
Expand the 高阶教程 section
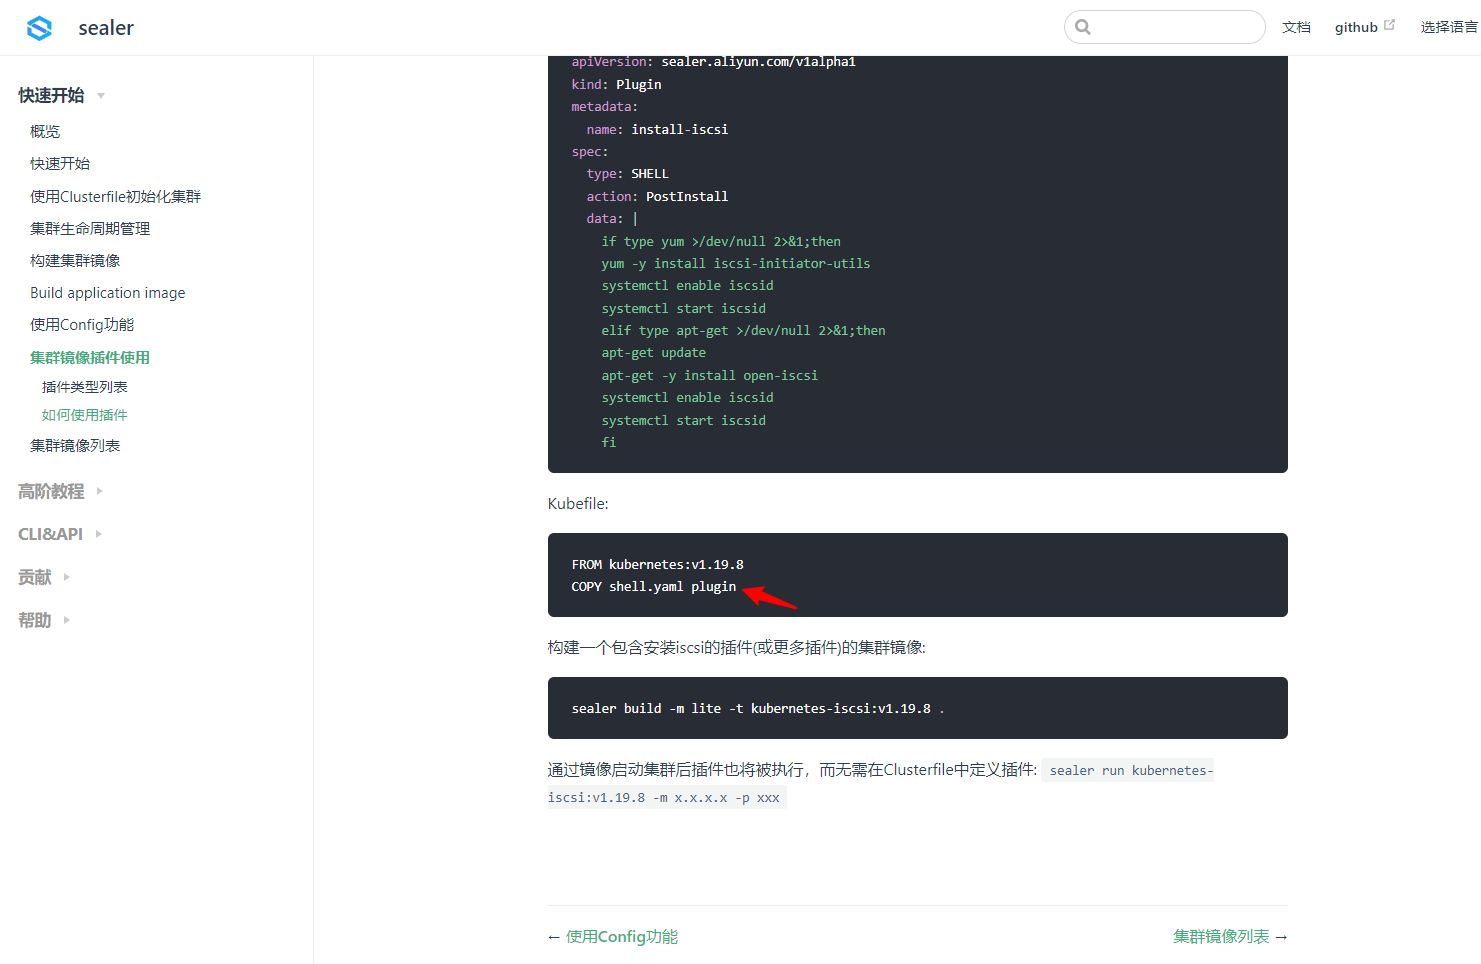51,491
